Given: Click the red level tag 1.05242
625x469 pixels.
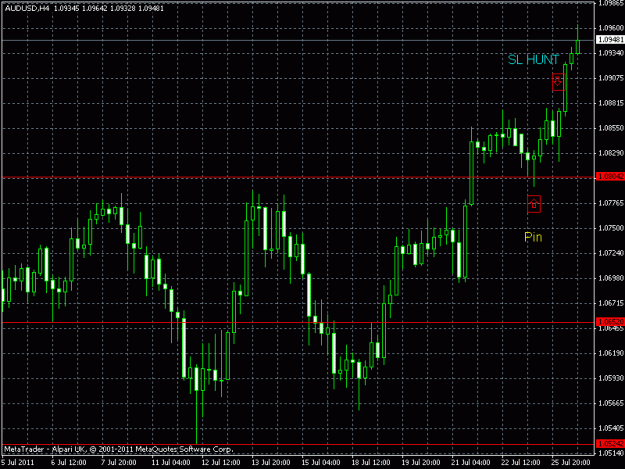Looking at the screenshot, I should (610, 443).
